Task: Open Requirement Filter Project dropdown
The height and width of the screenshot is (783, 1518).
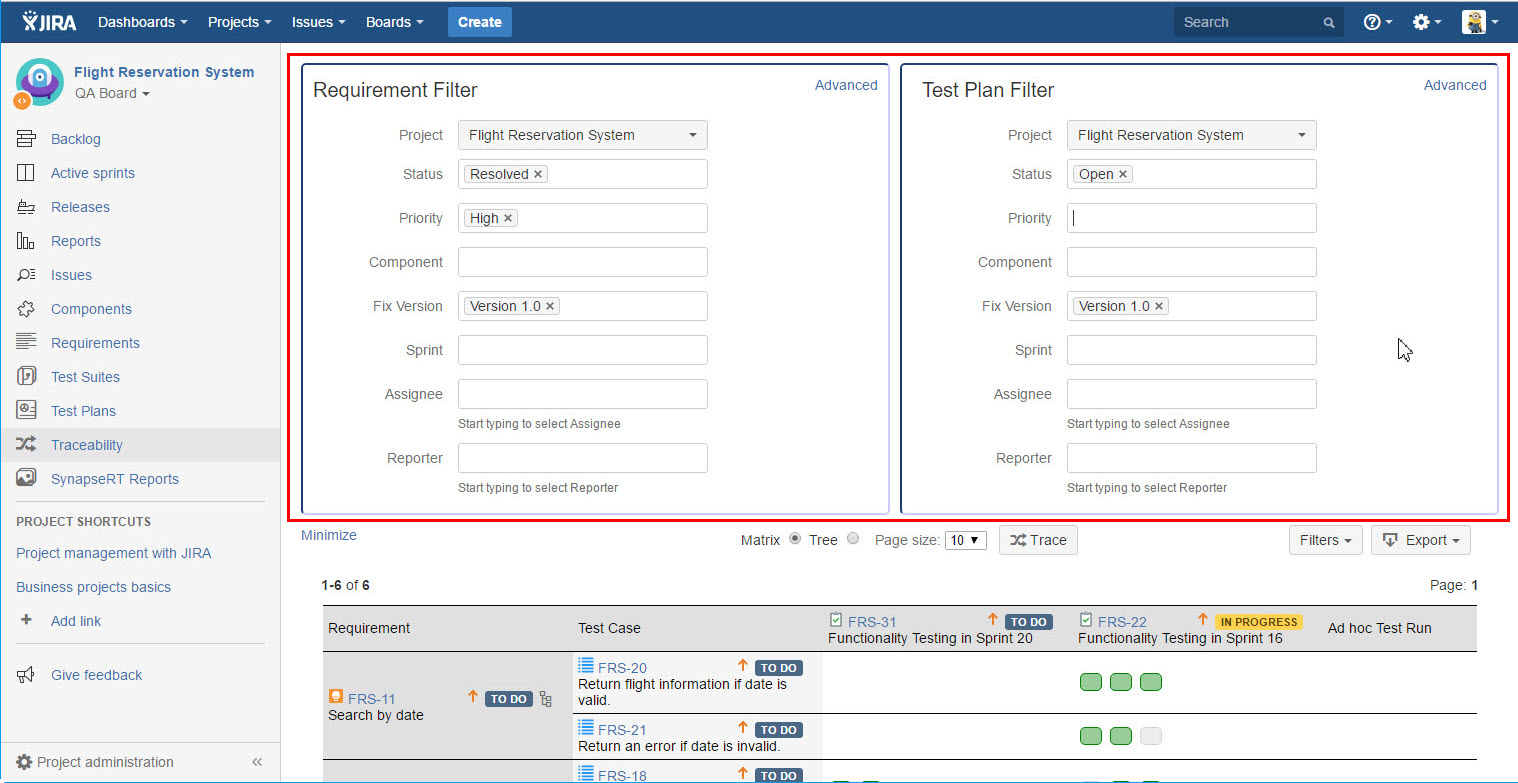Action: pos(583,135)
